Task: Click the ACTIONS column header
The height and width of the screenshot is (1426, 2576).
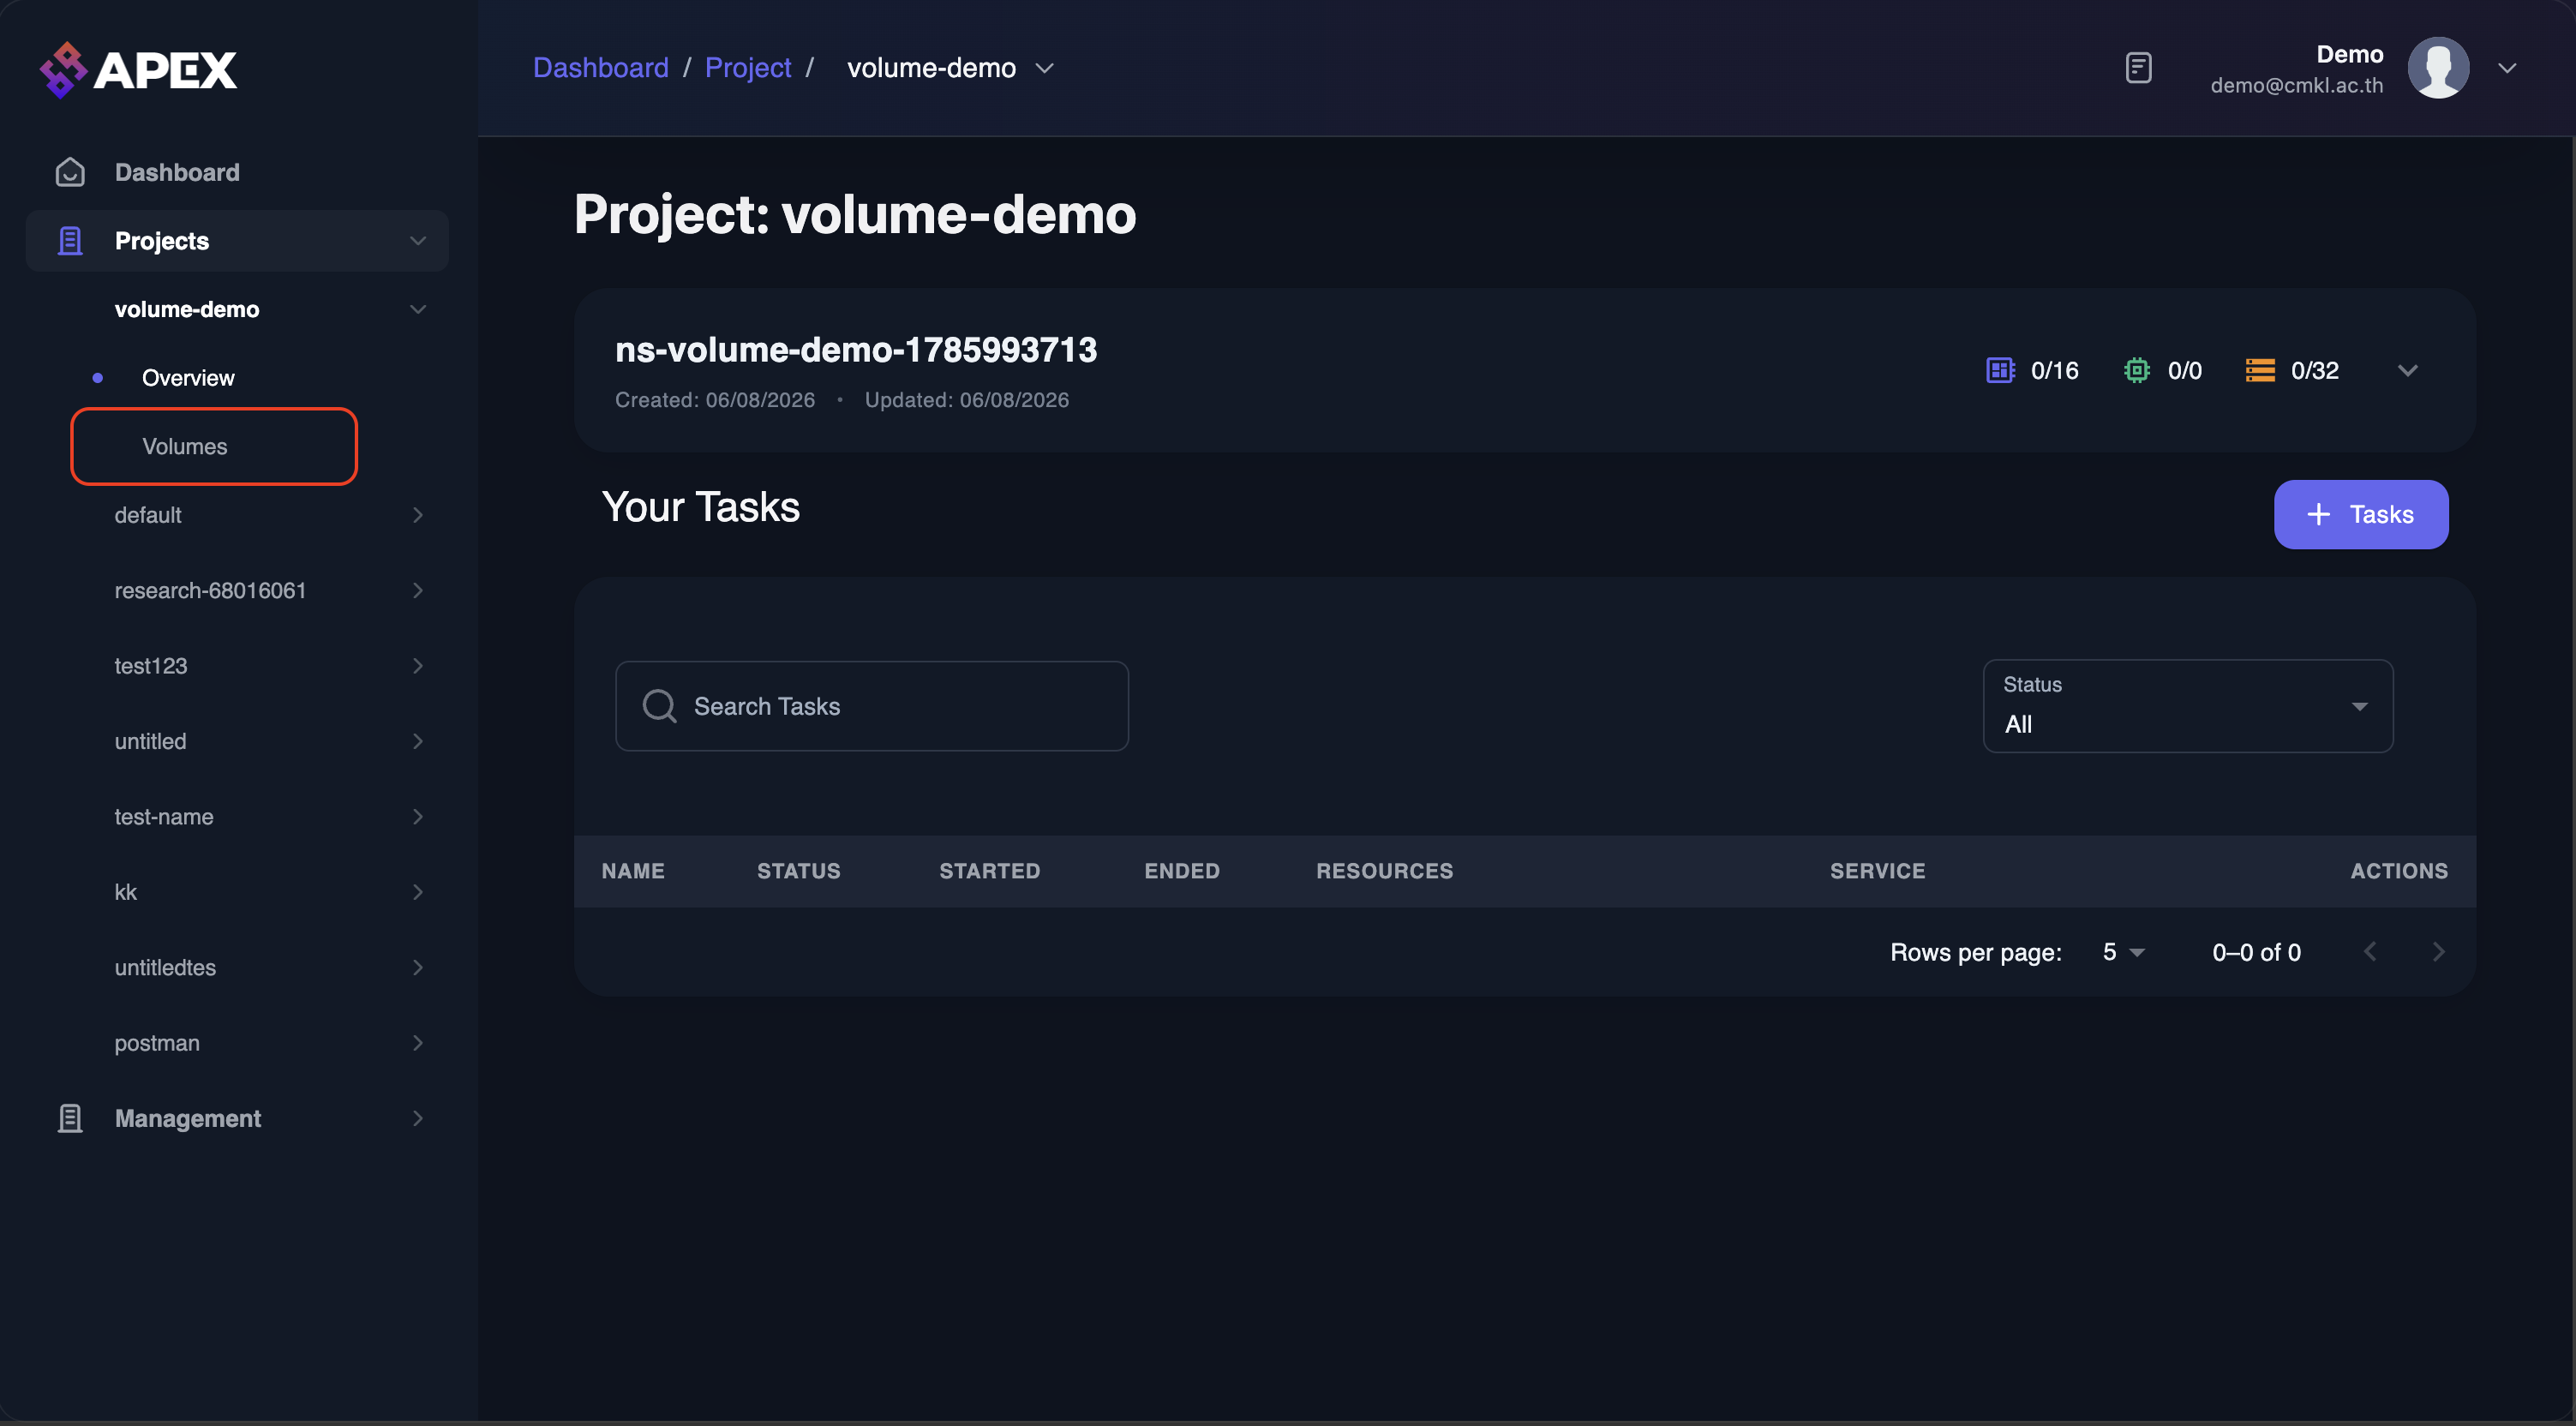Action: coord(2399,871)
